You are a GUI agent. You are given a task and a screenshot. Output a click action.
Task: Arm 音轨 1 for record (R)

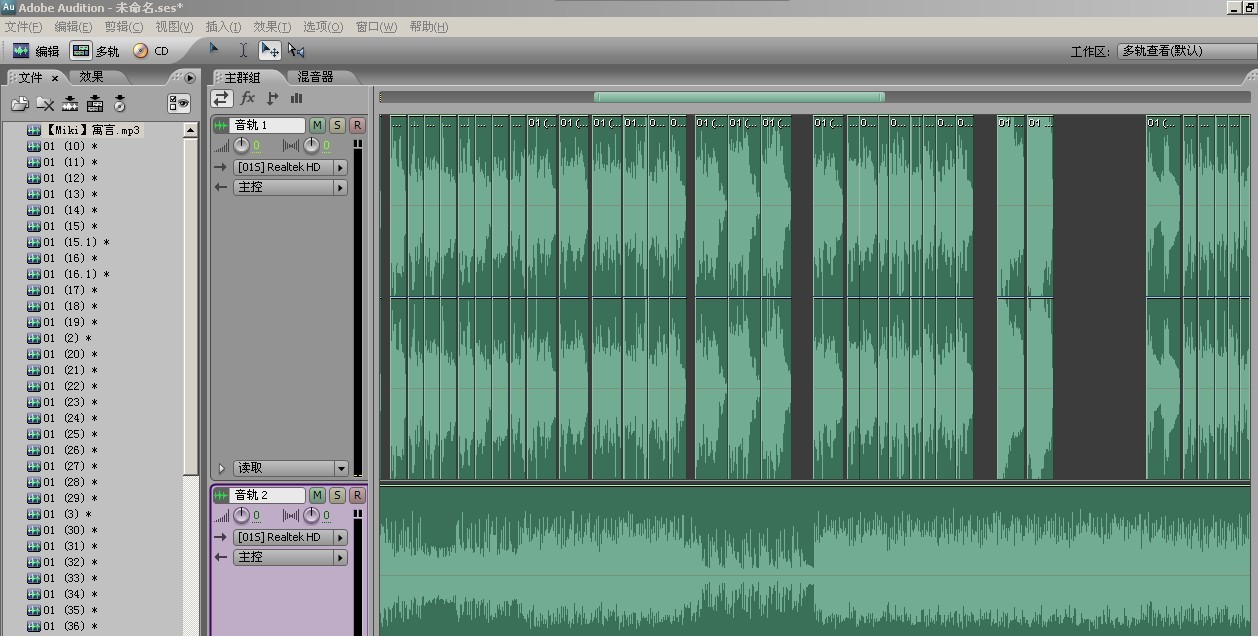(x=357, y=125)
